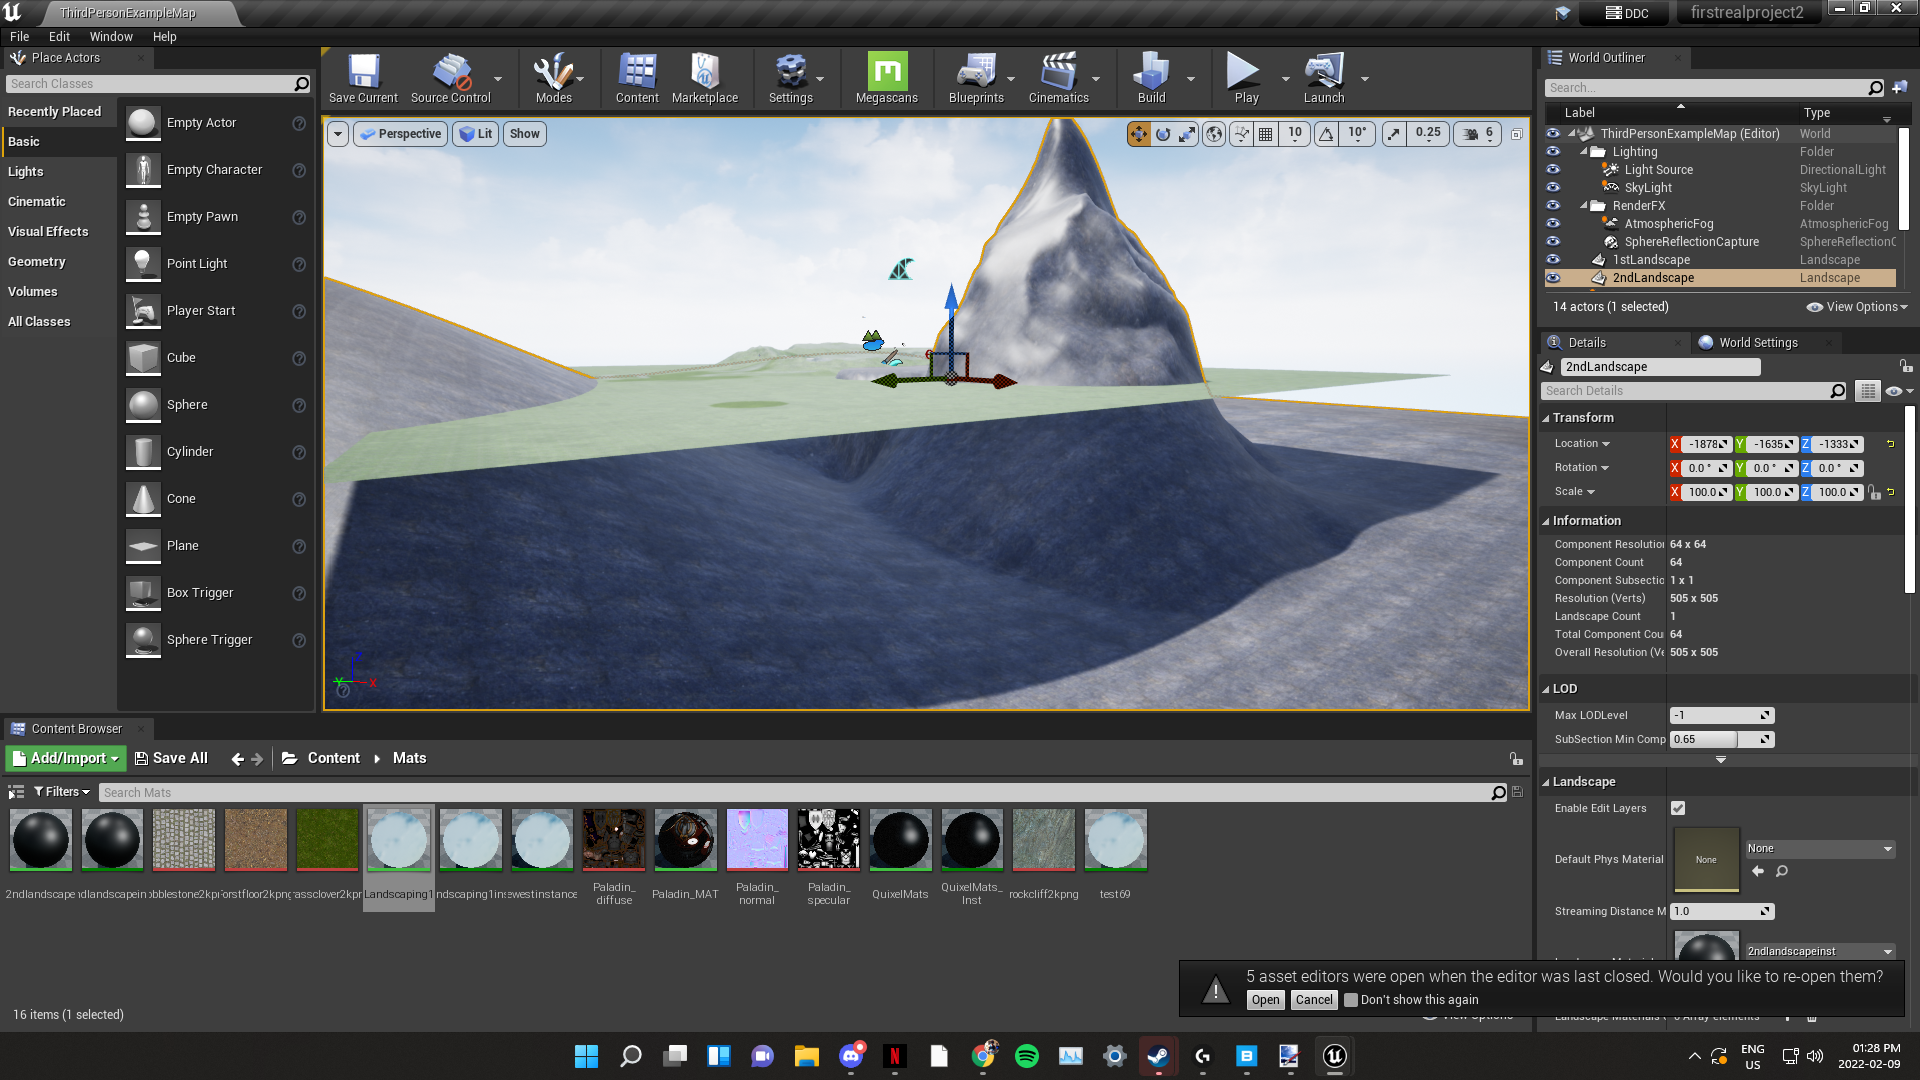Open editor Settings from toolbar
The width and height of the screenshot is (1920, 1080).
[791, 78]
